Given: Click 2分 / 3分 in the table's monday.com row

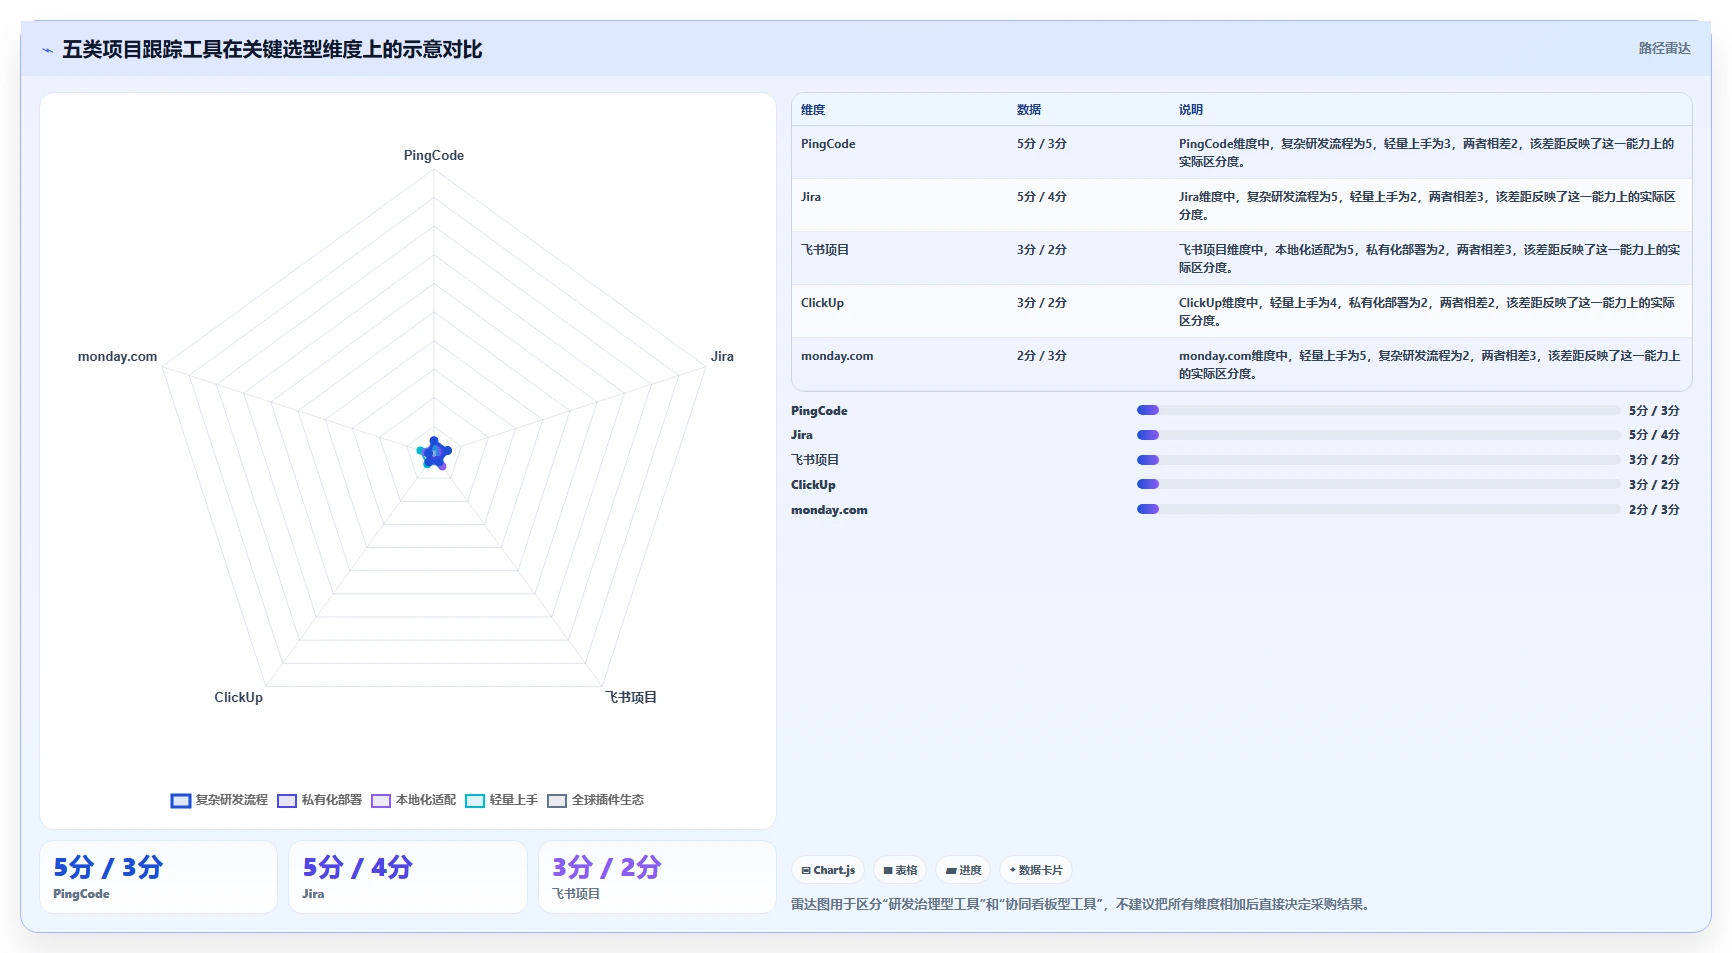Looking at the screenshot, I should click(1042, 356).
